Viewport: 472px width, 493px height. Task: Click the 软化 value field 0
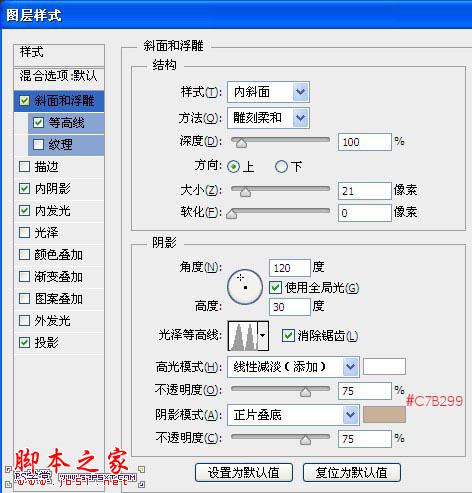365,213
